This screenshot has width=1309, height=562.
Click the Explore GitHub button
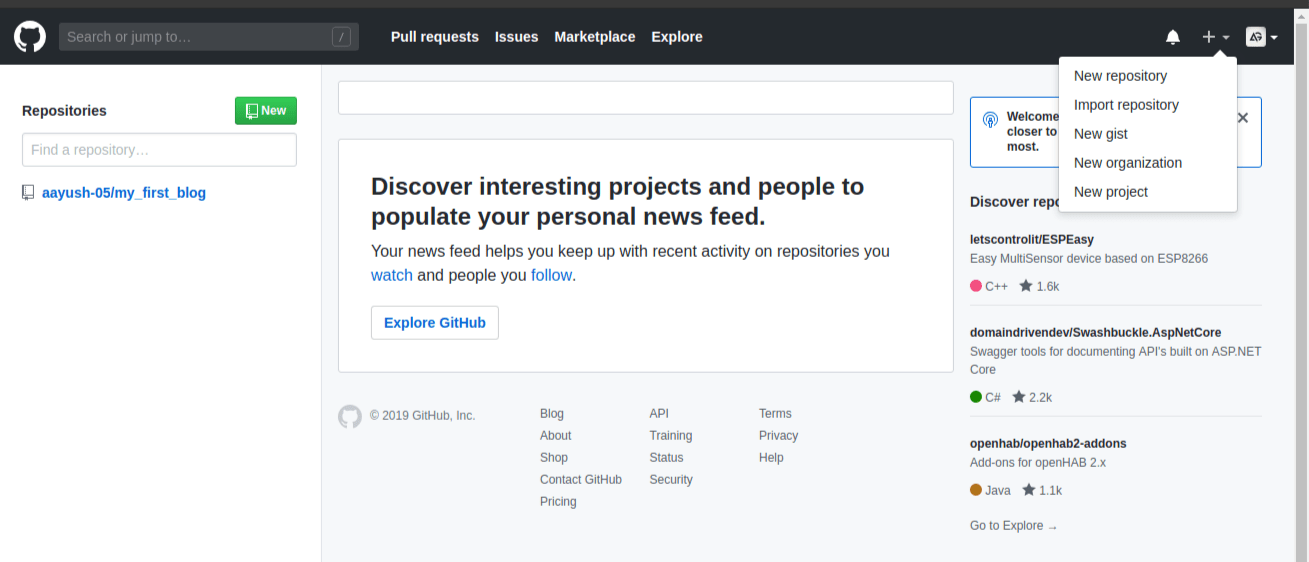point(435,323)
